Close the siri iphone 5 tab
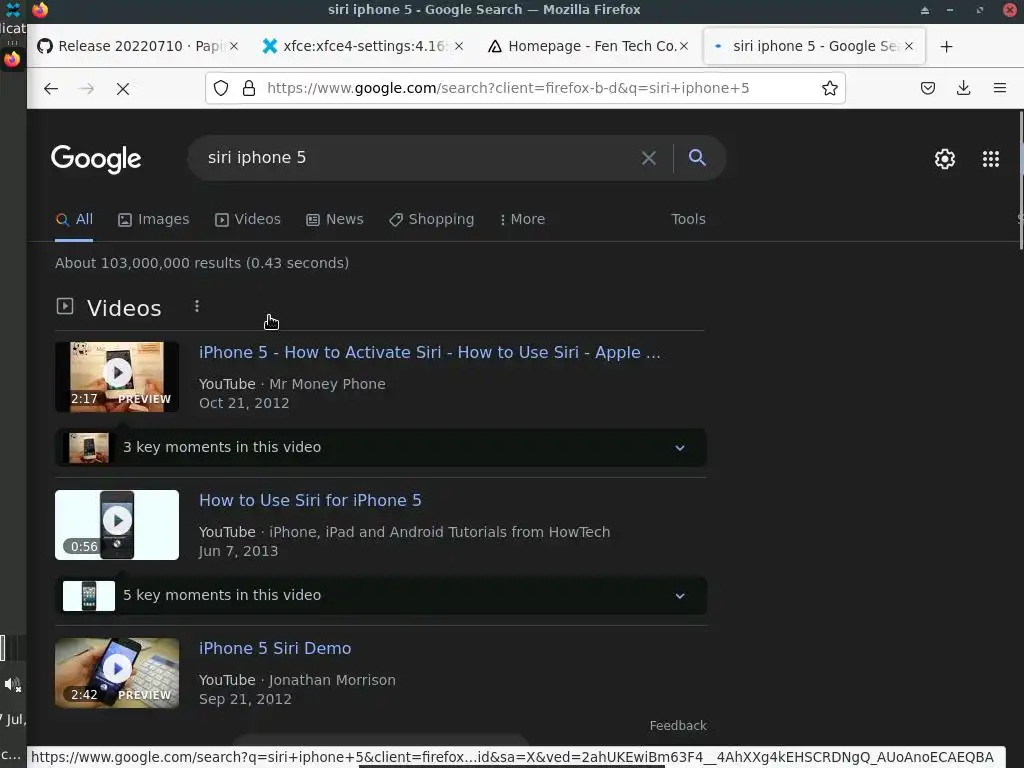 tap(908, 46)
